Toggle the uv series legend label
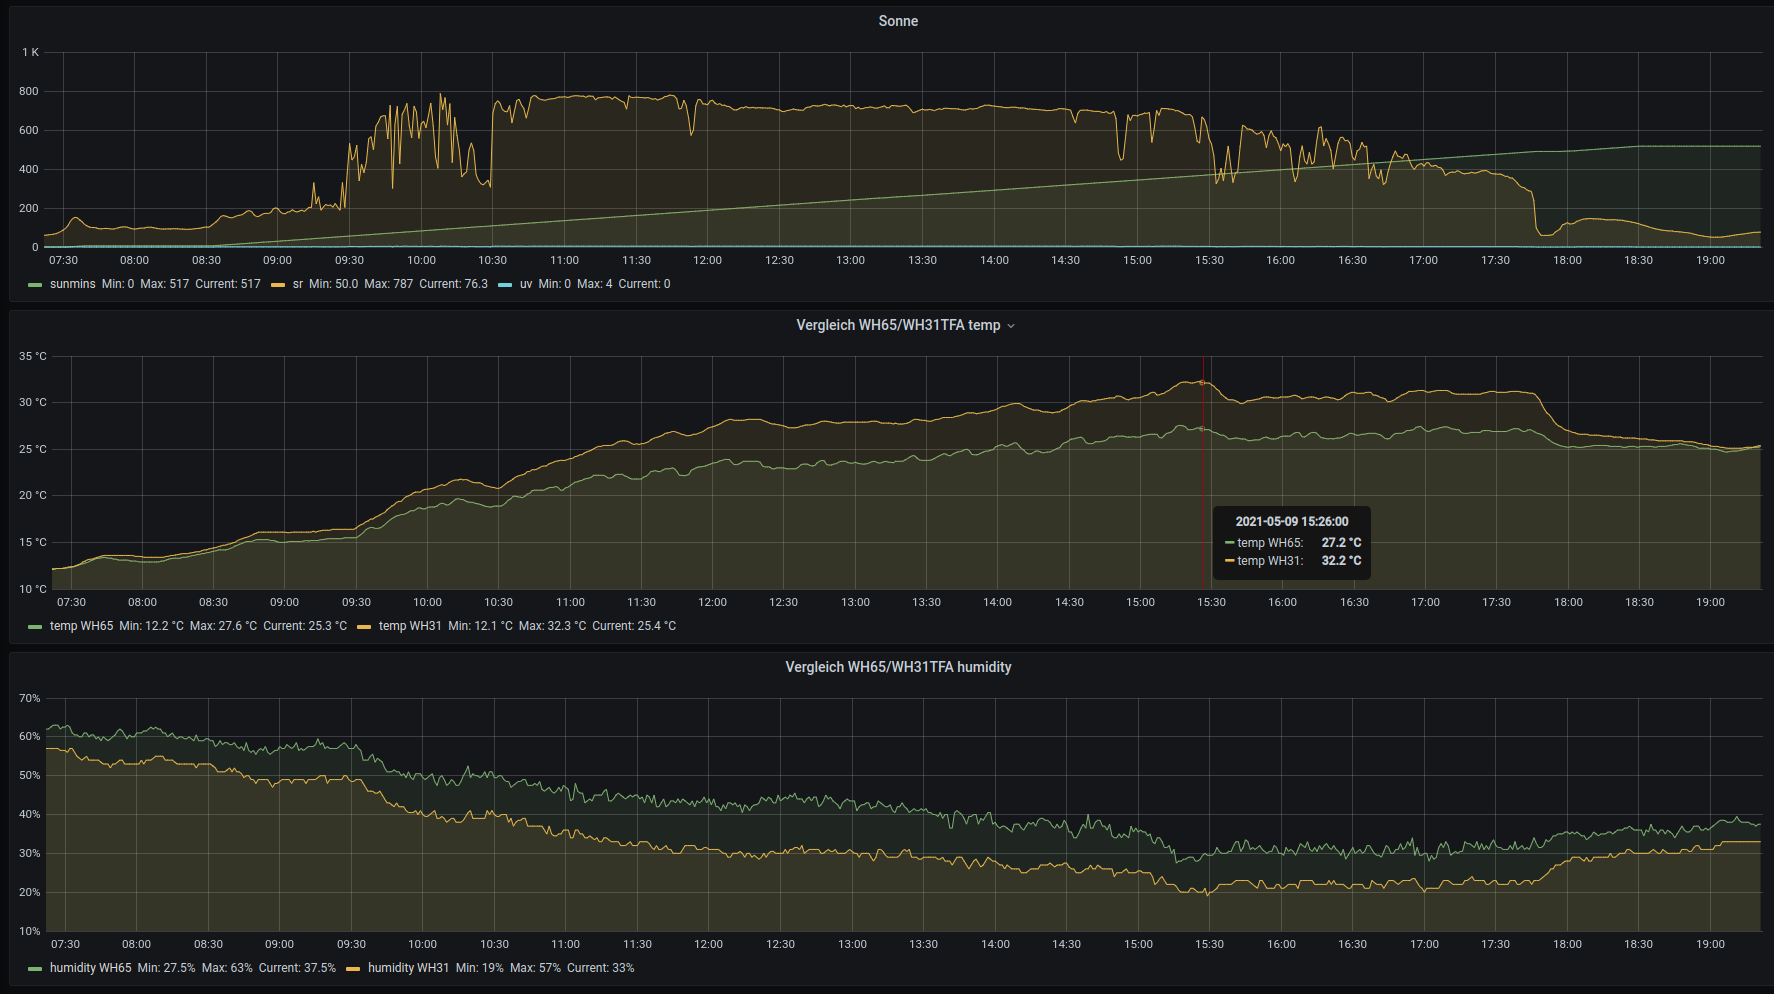The width and height of the screenshot is (1774, 994). (x=525, y=284)
